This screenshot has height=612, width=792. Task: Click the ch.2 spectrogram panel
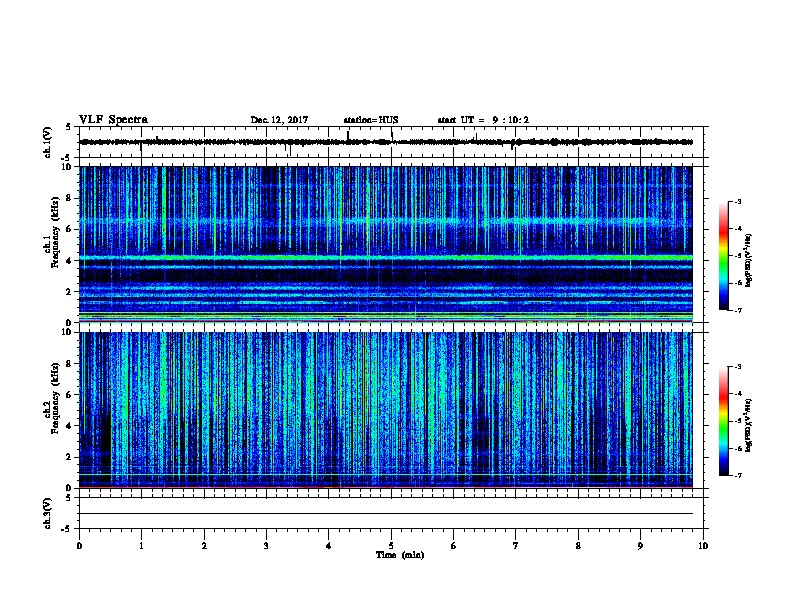tap(386, 410)
